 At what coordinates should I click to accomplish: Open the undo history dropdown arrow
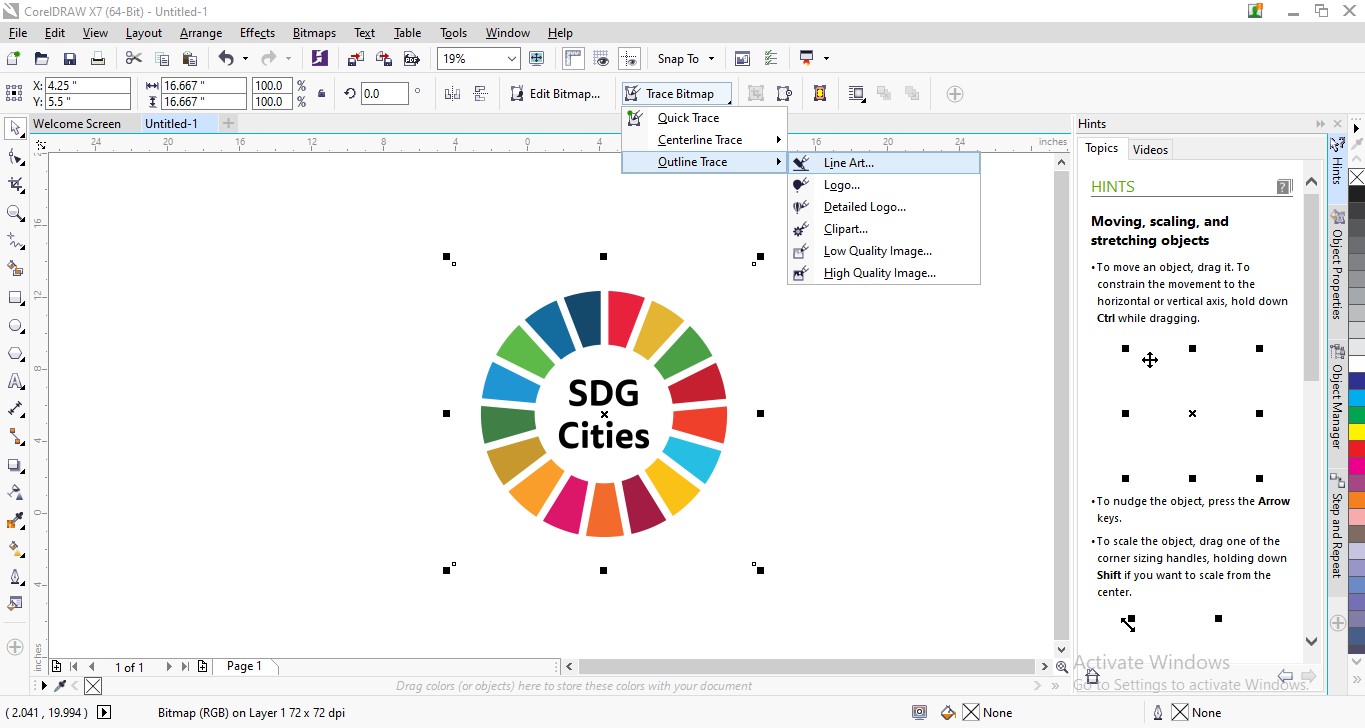click(x=245, y=59)
